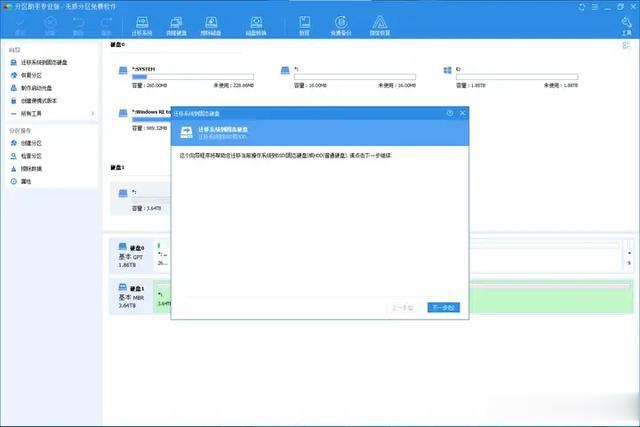Screen dimensions: 640x427
Task: Select 硬盘0 基本 GPT in the disk map
Action: click(x=131, y=256)
